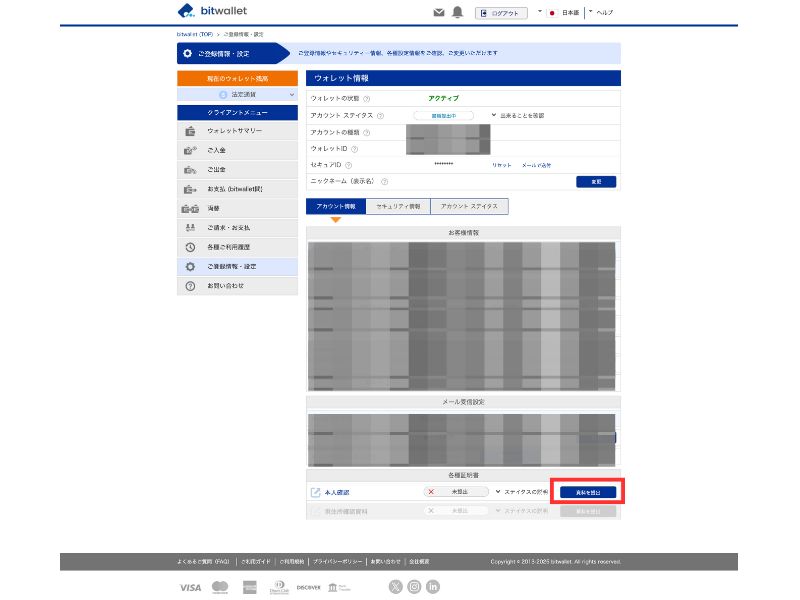800x600 pixels.
Task: Switch to the アカウント ステイタス tab
Action: click(x=471, y=206)
